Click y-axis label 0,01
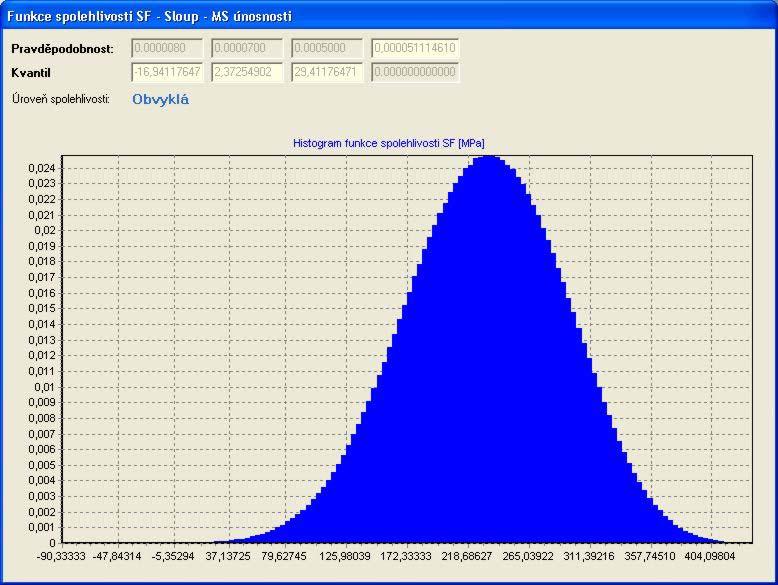The width and height of the screenshot is (778, 585). click(x=45, y=387)
